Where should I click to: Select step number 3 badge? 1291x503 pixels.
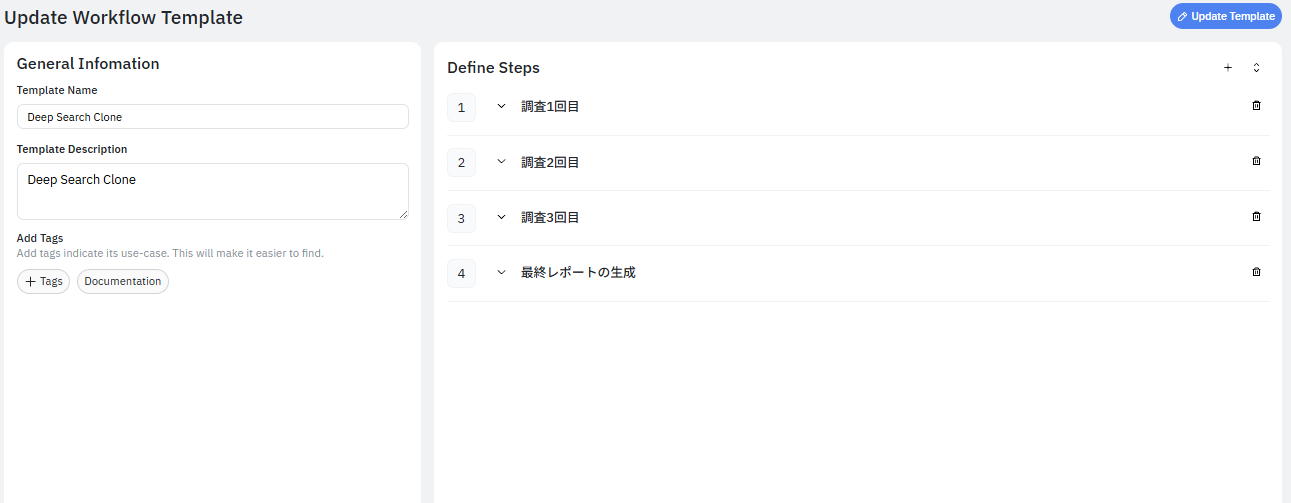(461, 218)
